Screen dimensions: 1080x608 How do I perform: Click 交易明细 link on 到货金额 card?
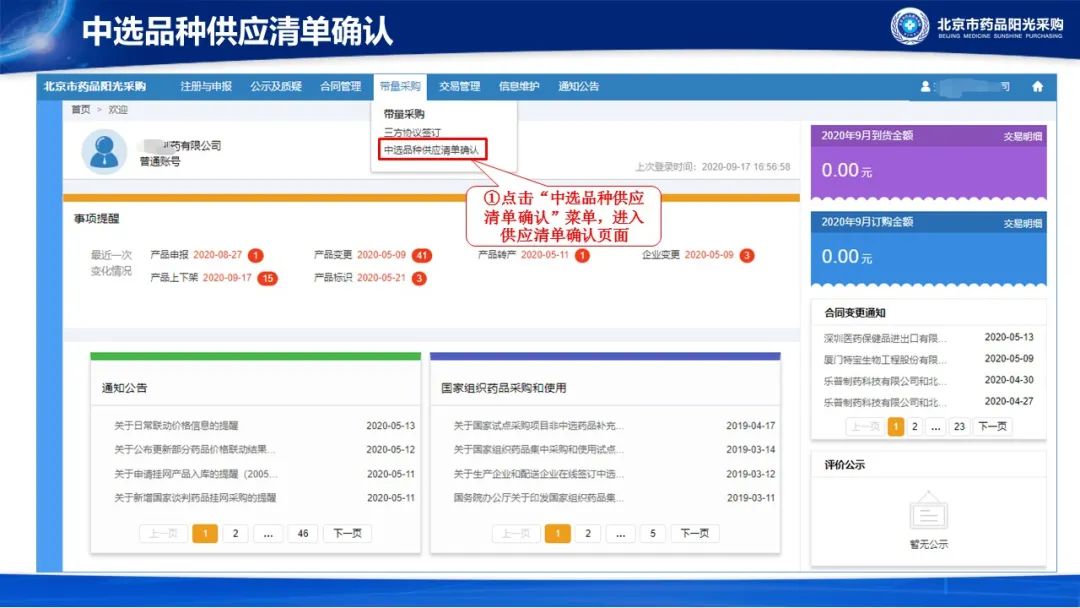(x=1022, y=136)
